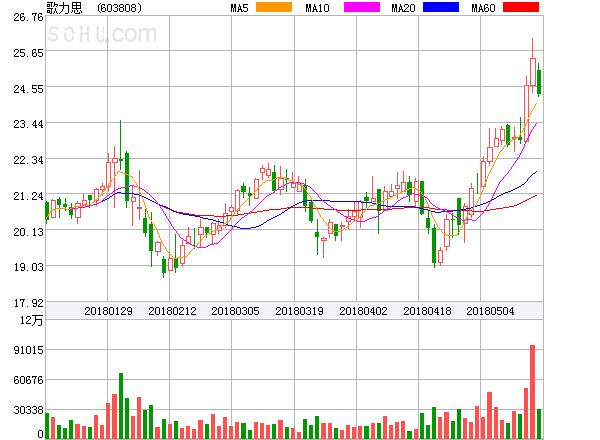Image resolution: width=600 pixels, height=440 pixels.
Task: Click the 20.13 price axis label
Action: pyautogui.click(x=28, y=232)
